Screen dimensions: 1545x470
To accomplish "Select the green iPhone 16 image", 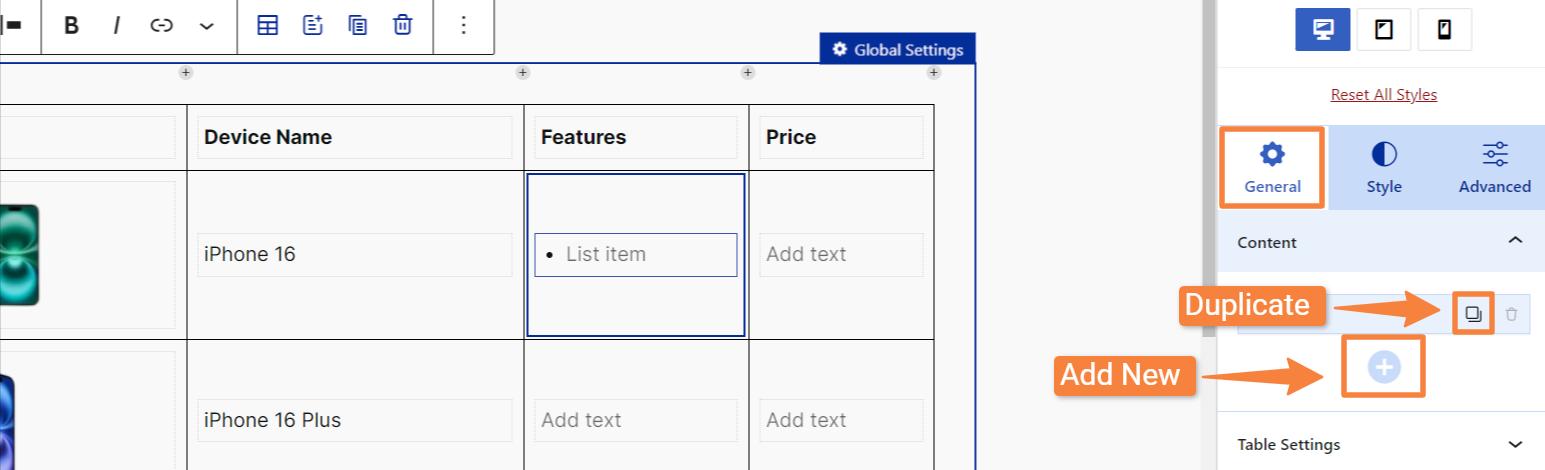I will coord(20,254).
